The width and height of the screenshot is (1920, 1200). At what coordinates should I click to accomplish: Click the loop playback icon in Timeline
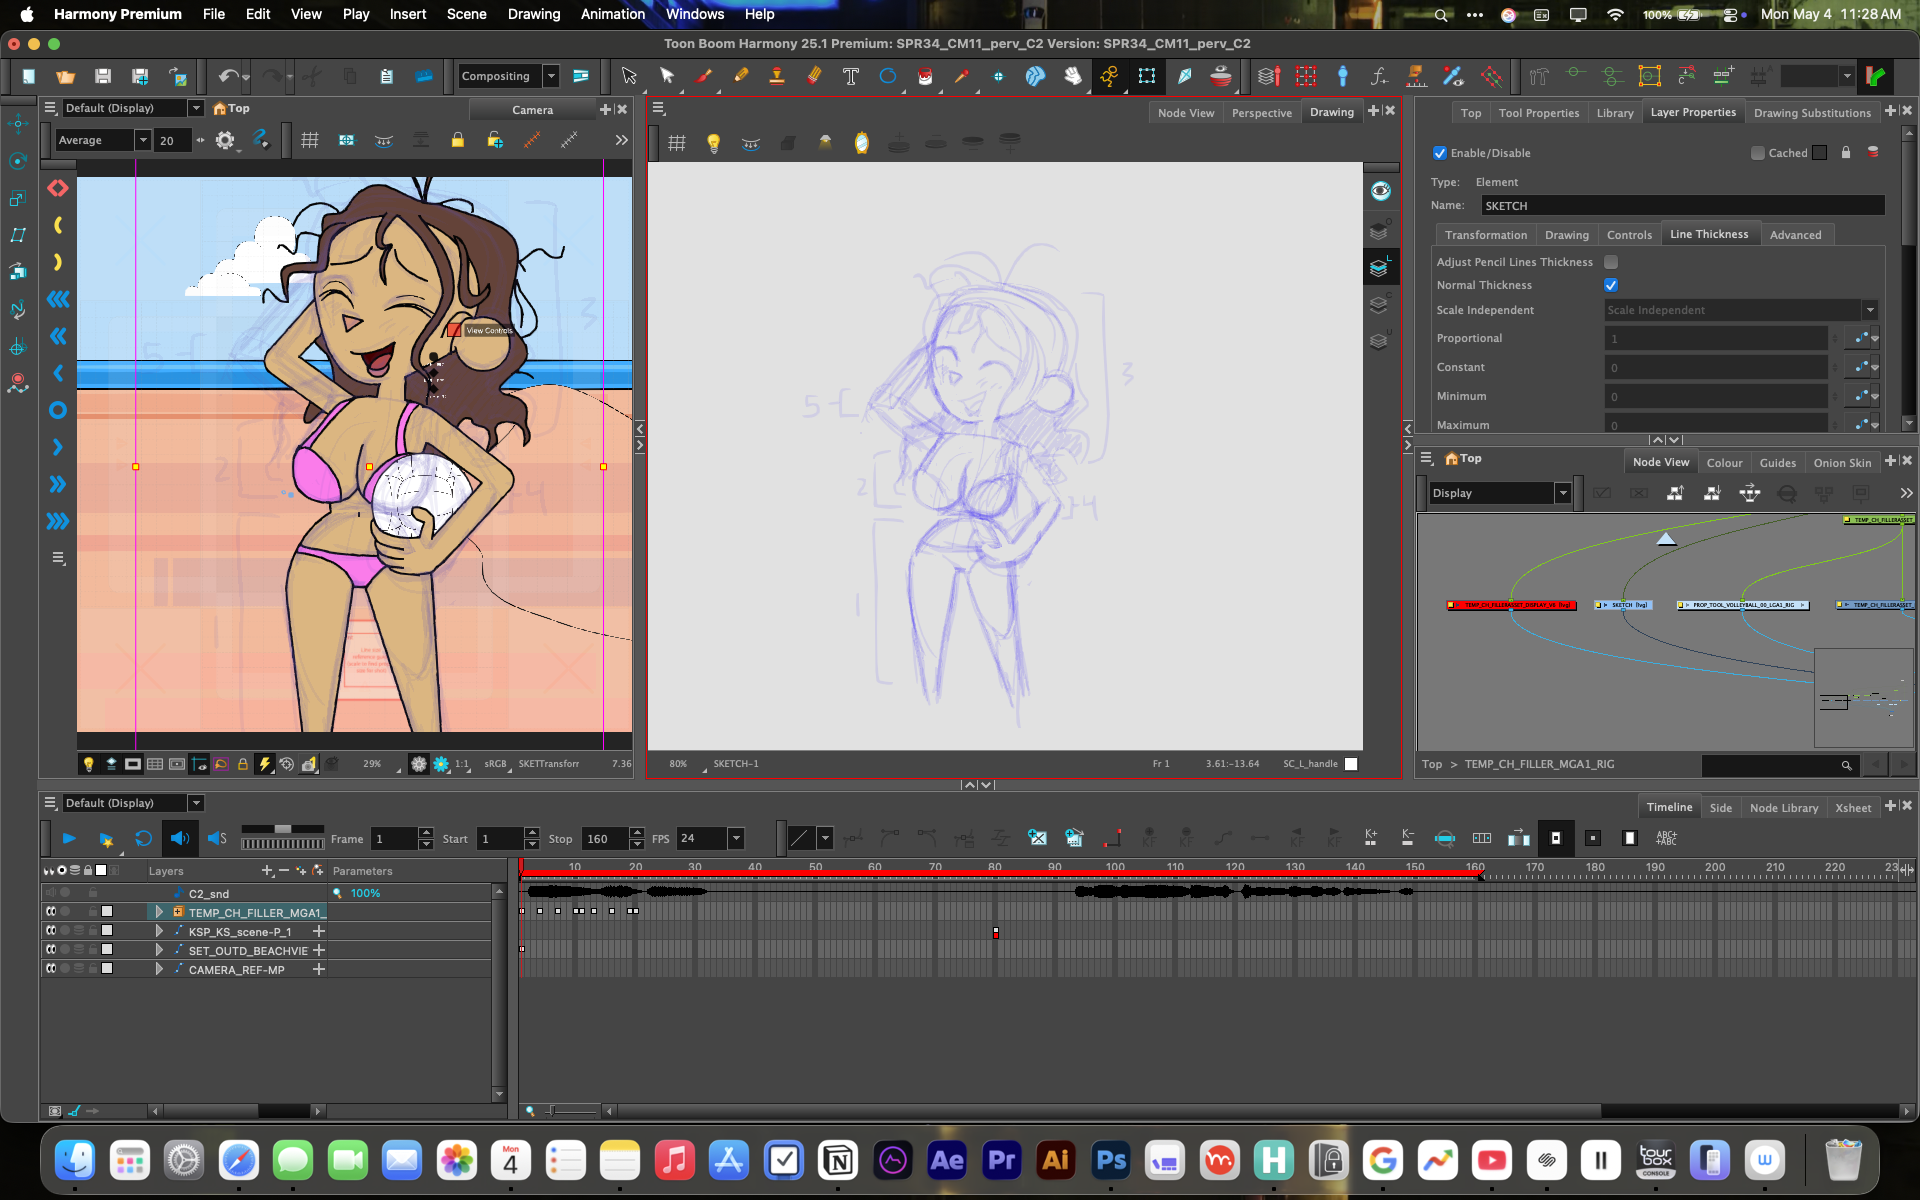coord(143,839)
